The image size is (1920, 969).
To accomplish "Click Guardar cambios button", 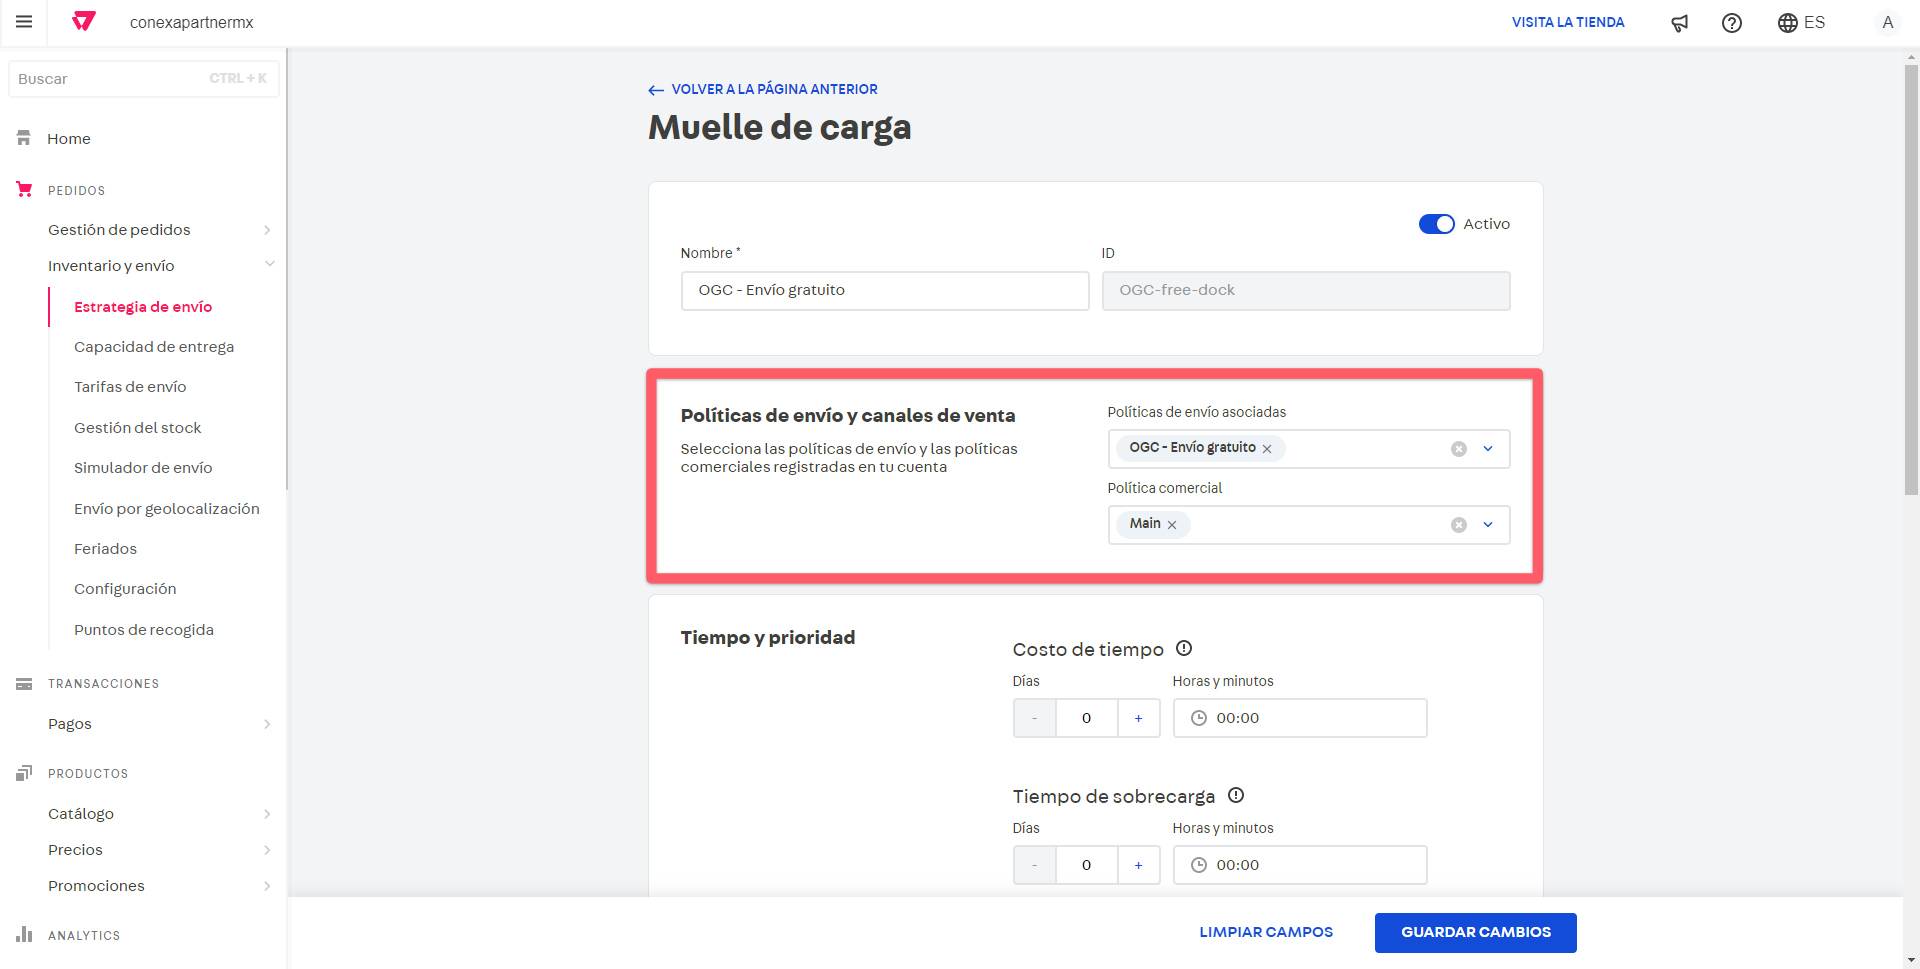I will [1476, 933].
